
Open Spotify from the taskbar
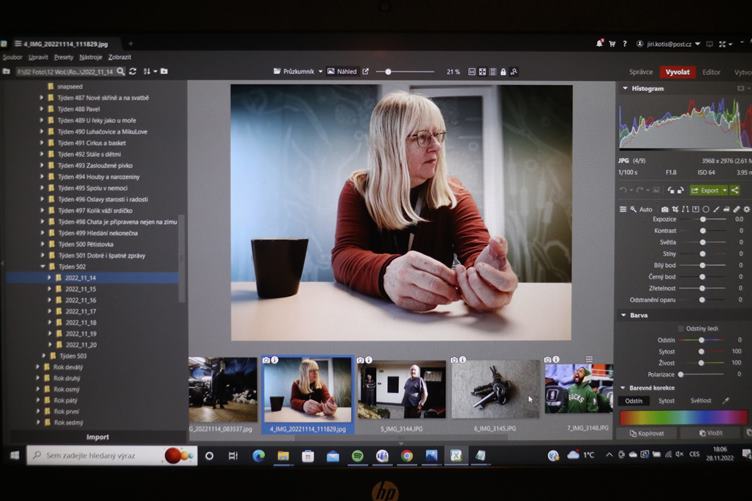click(x=357, y=456)
